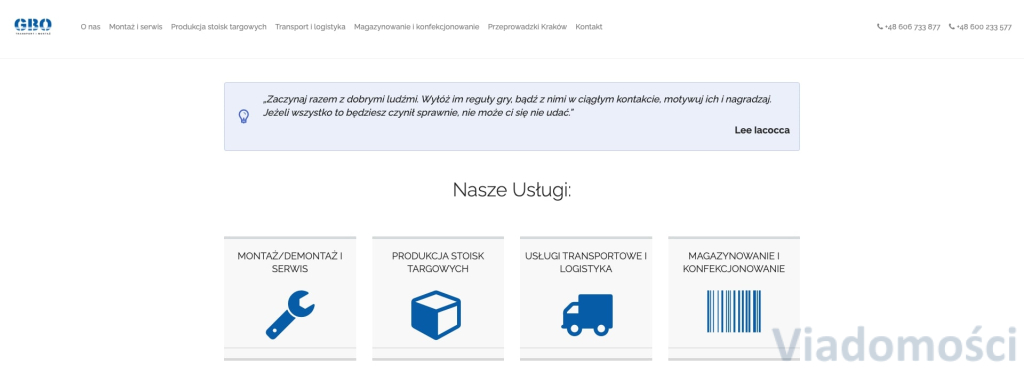Click the barcode icon under Magazynowanie i Konfekcjonowanie

[733, 312]
